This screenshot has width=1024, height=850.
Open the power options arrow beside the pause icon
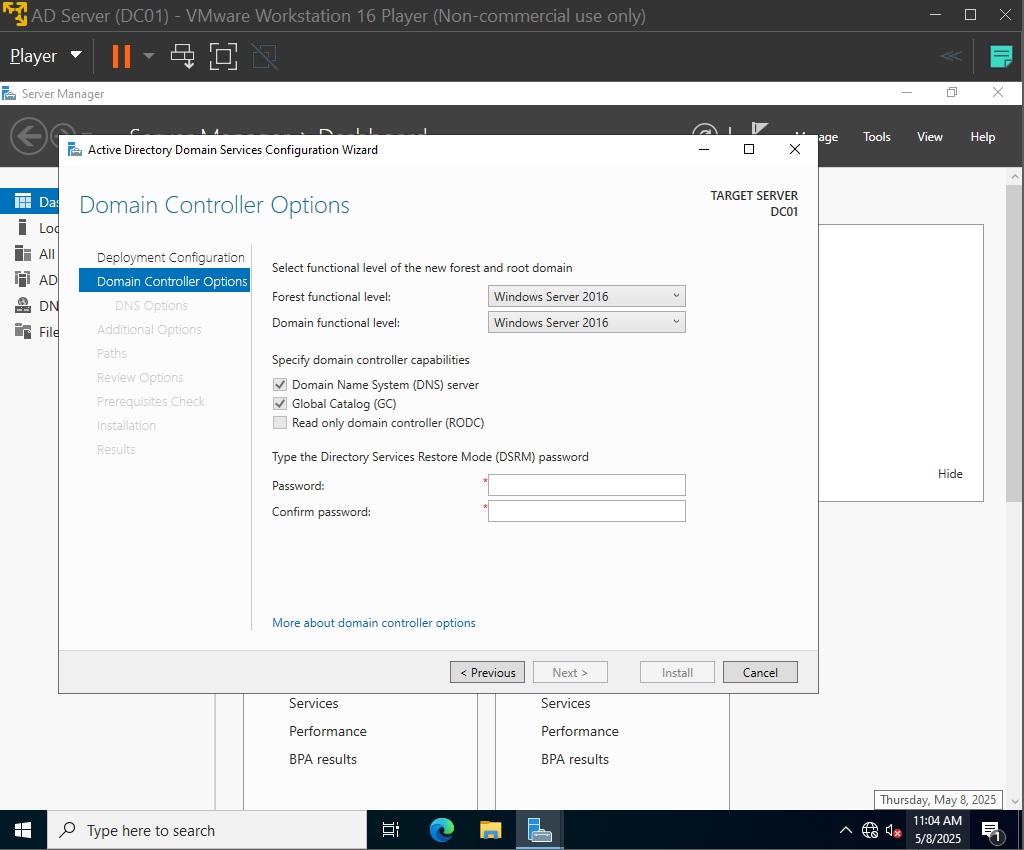pos(149,56)
